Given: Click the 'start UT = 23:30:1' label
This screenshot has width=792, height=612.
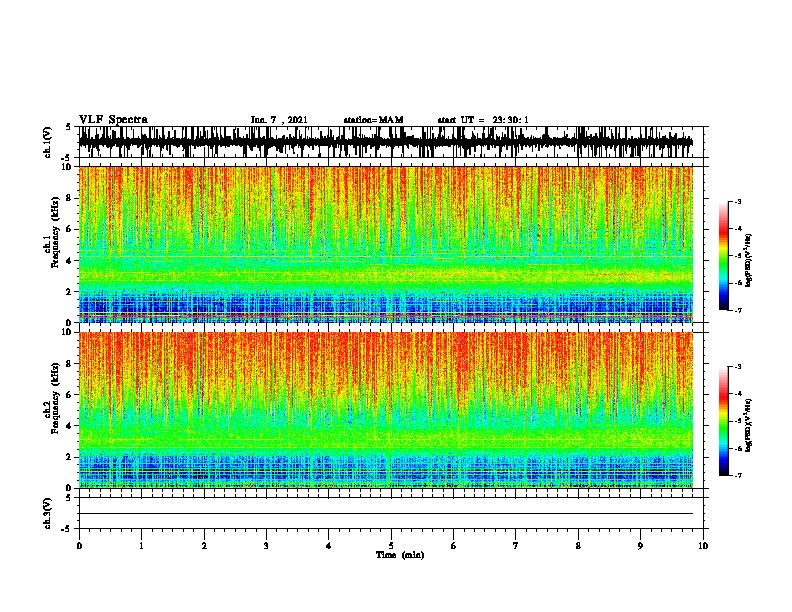Looking at the screenshot, I should (483, 120).
